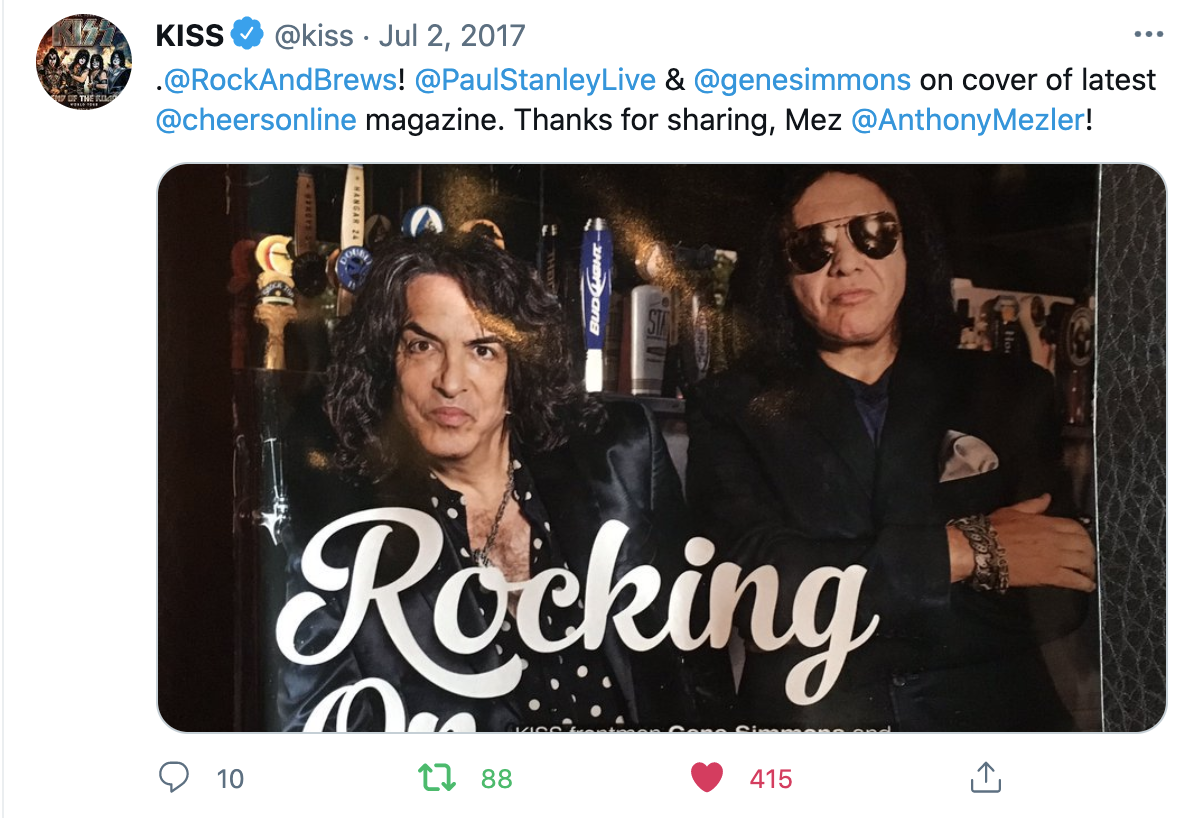Click the green retweet arrows icon
Screen dimensions: 1196x818
(x=437, y=778)
